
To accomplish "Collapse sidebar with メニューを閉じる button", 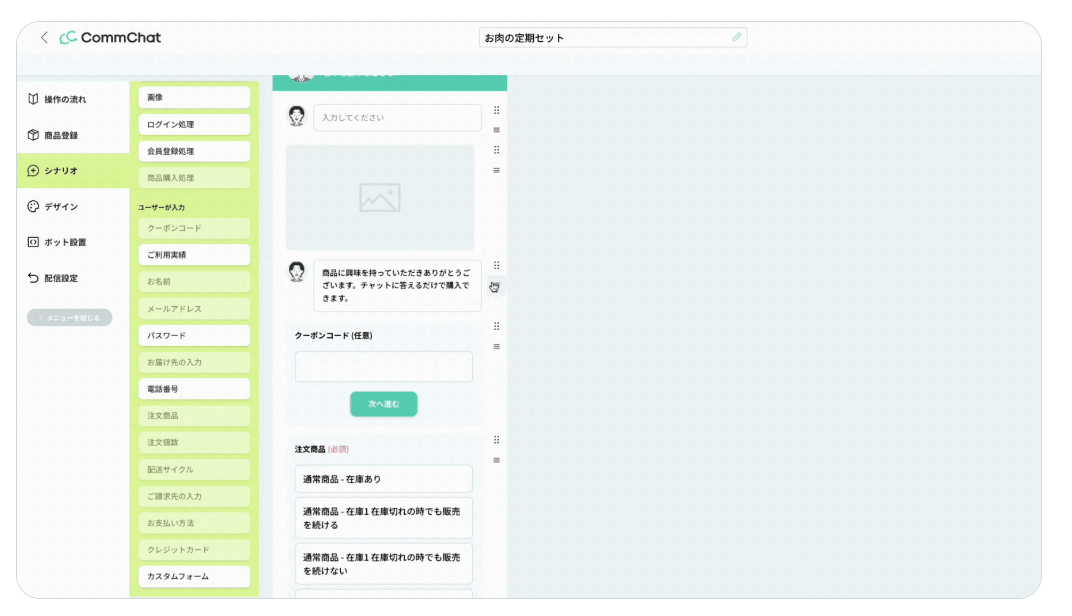I will [x=69, y=318].
